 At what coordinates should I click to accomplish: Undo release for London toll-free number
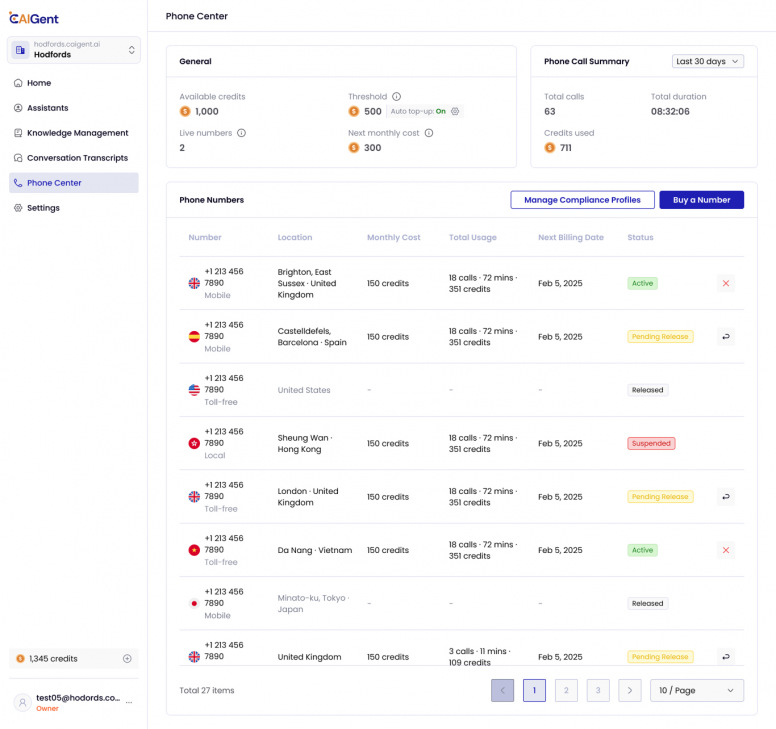(726, 497)
